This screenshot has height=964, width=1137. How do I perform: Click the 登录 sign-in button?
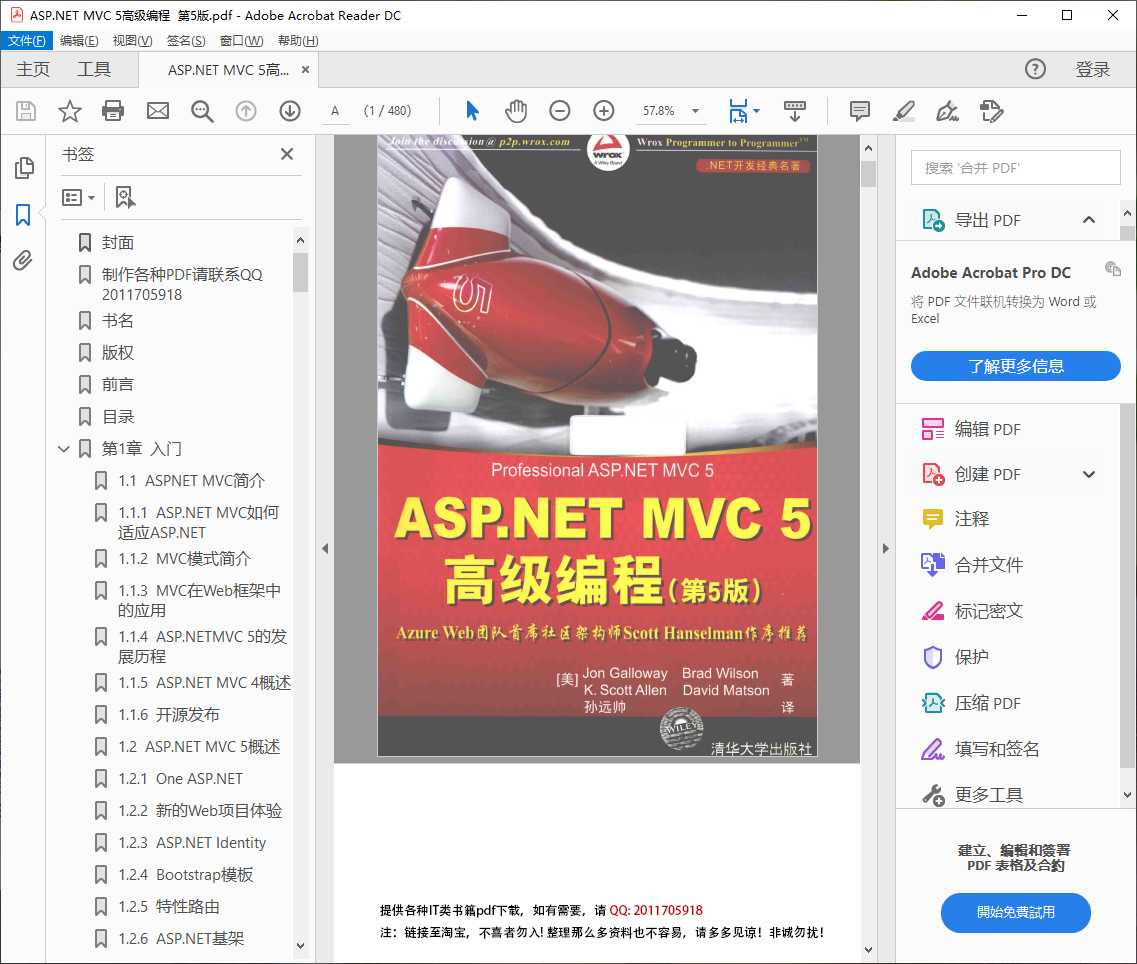(1092, 69)
